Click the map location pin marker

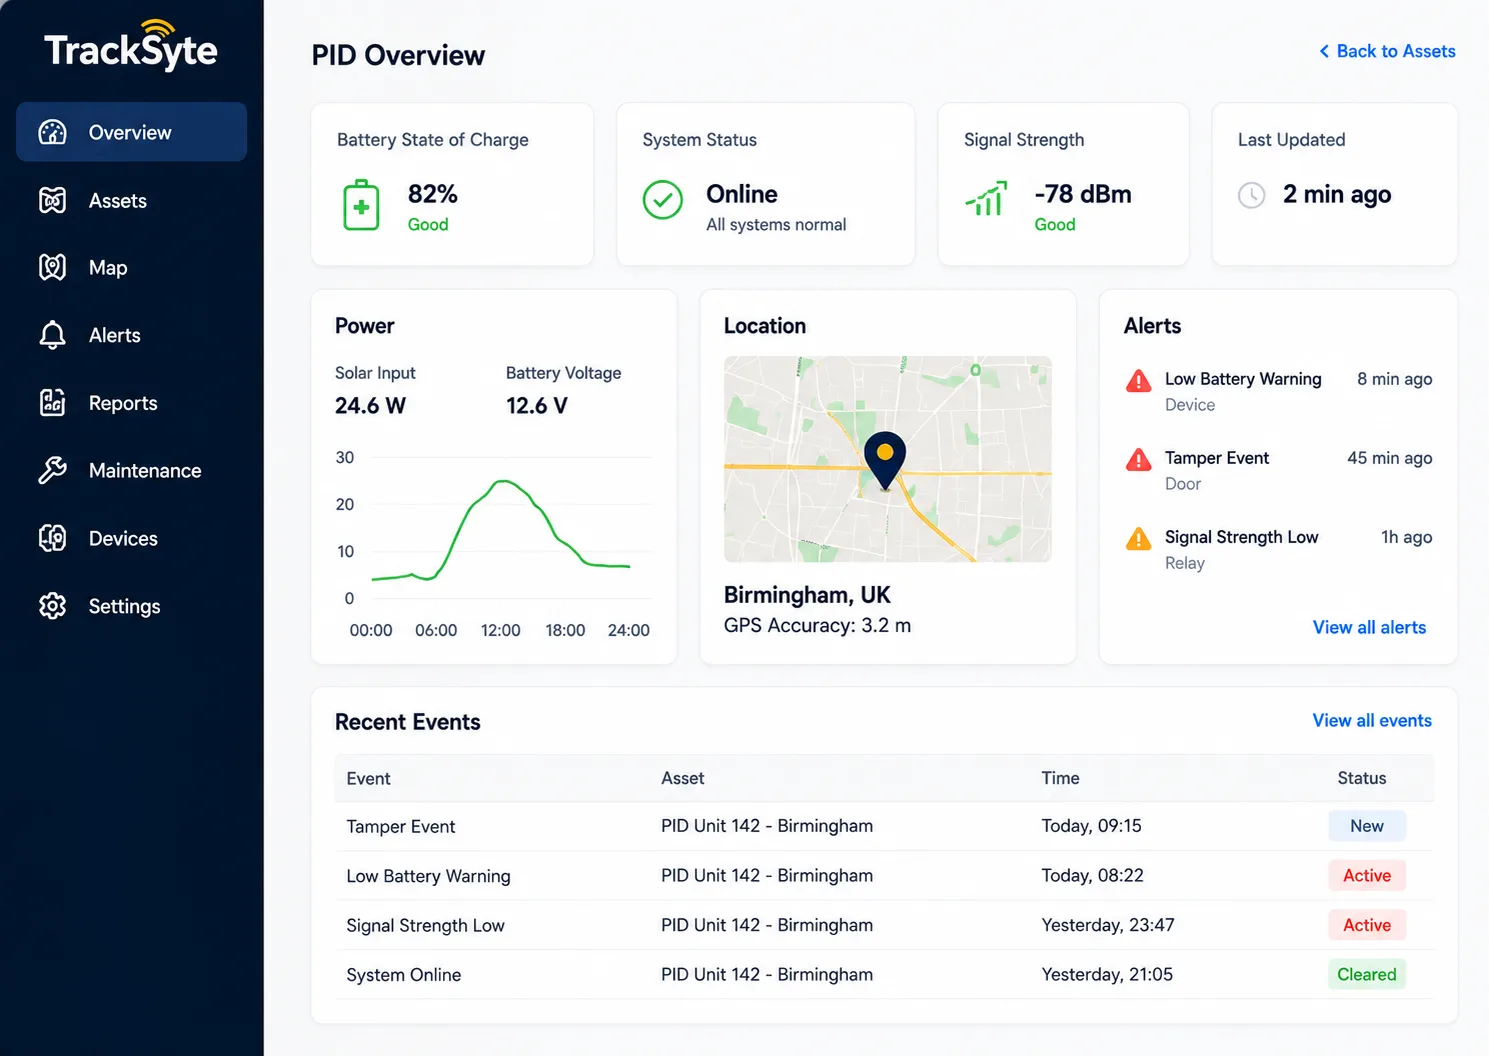[885, 461]
